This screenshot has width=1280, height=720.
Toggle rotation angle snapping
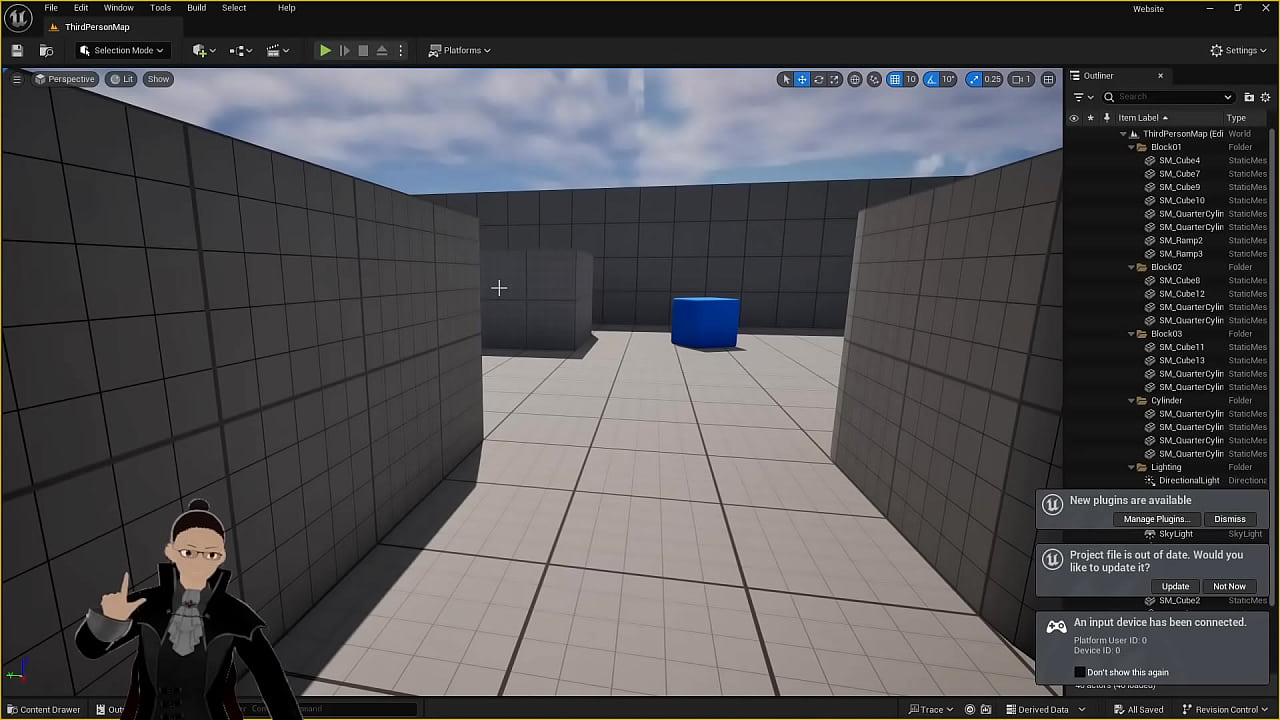[932, 79]
